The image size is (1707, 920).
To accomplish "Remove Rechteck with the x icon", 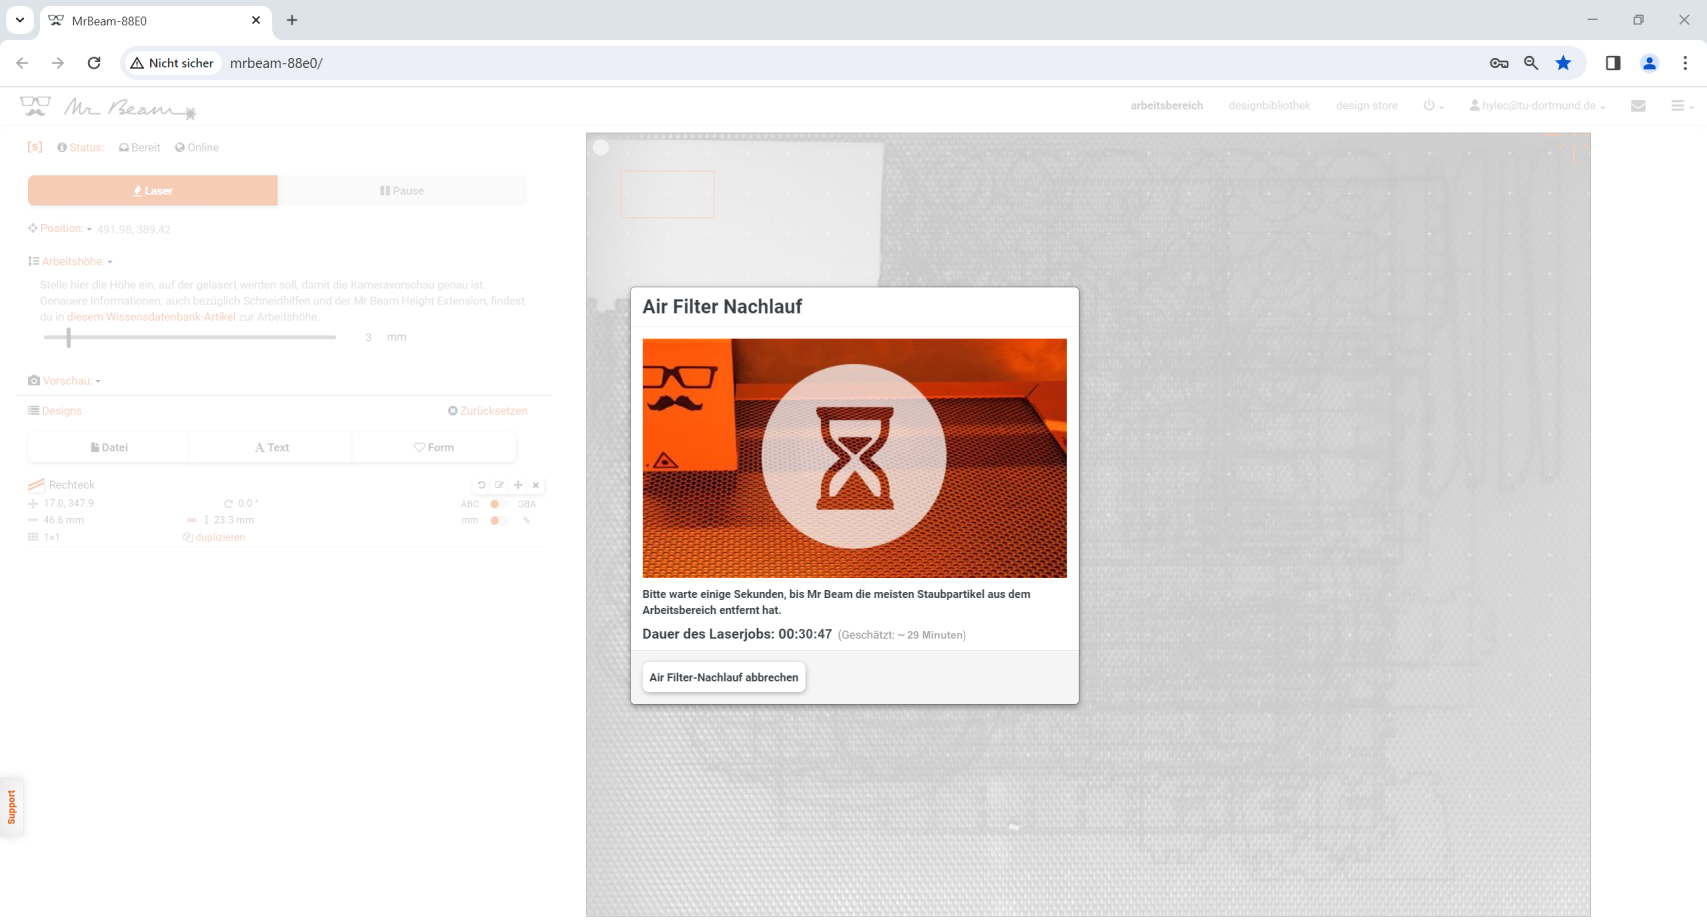I will click(x=536, y=485).
